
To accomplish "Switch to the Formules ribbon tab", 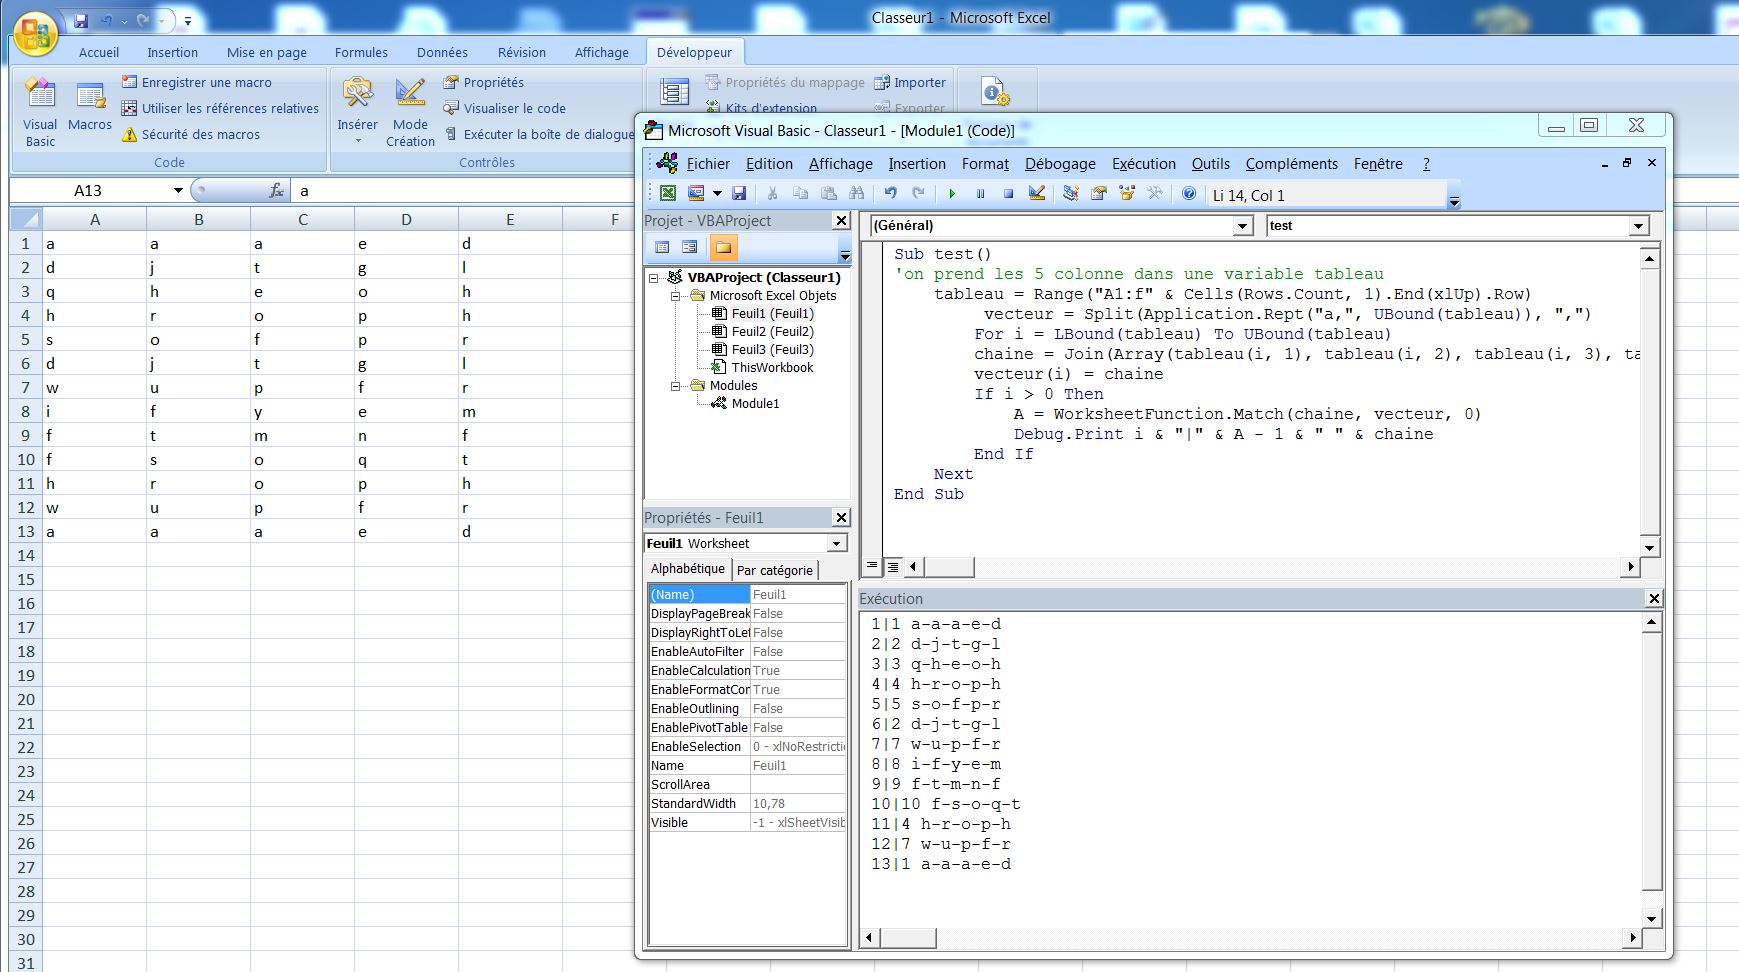I will coord(361,52).
